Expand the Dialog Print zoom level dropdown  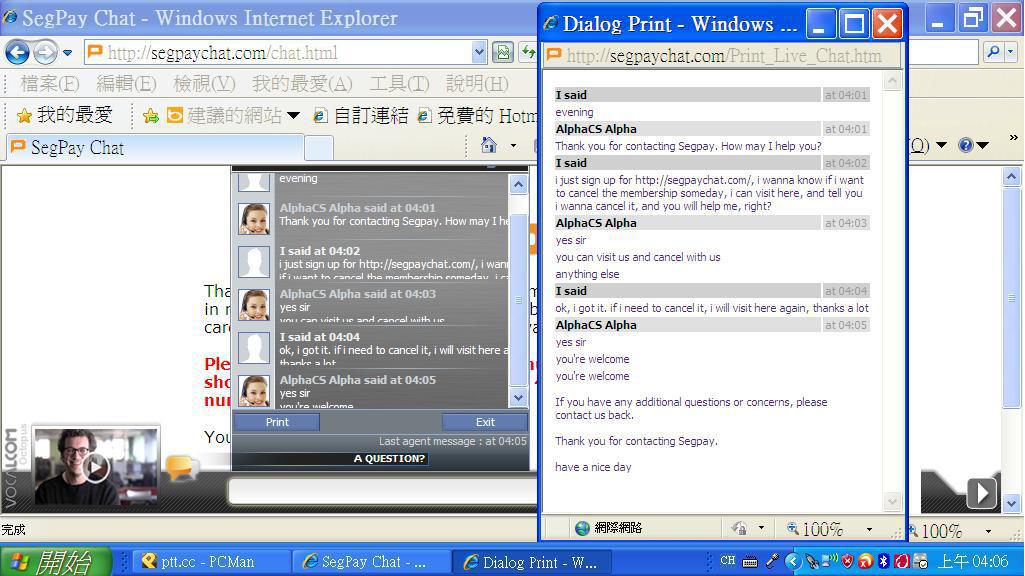pyautogui.click(x=869, y=529)
